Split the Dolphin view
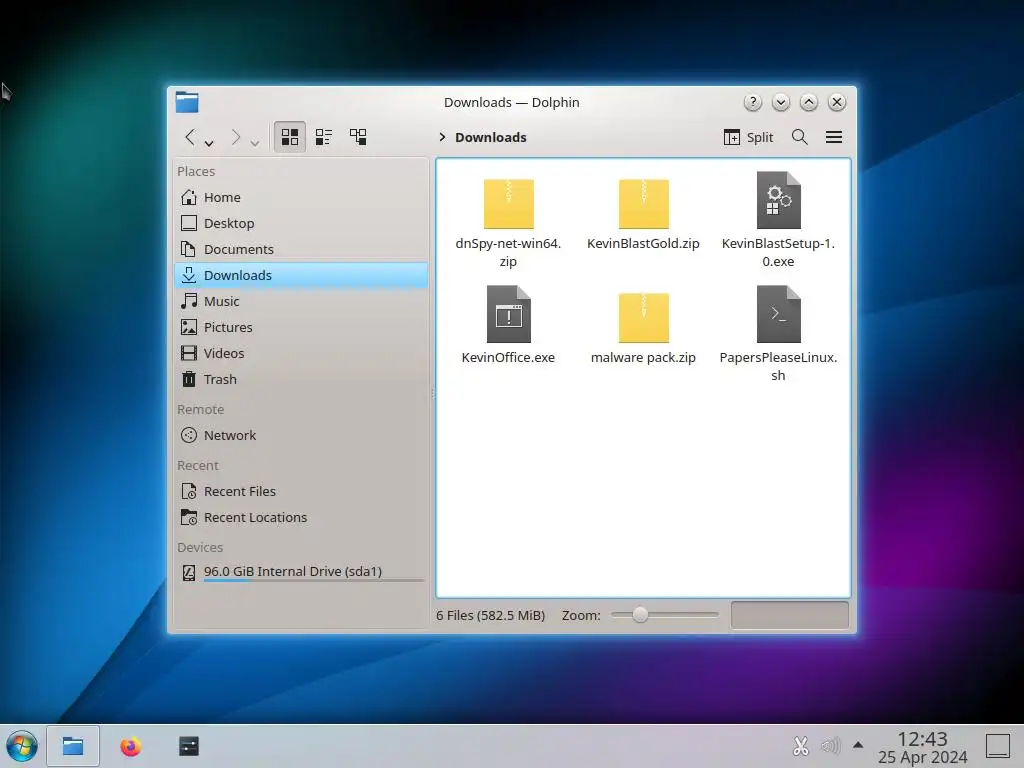This screenshot has height=768, width=1024. (x=748, y=137)
